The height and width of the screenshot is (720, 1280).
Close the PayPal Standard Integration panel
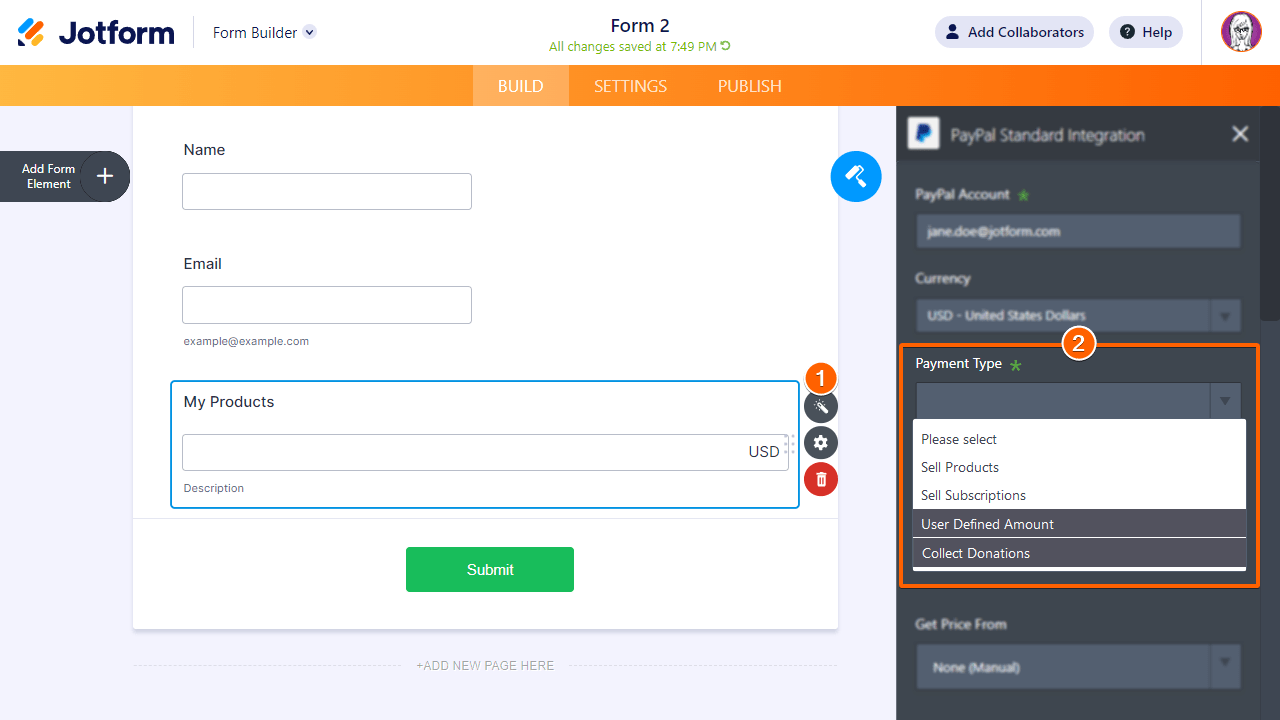point(1240,134)
